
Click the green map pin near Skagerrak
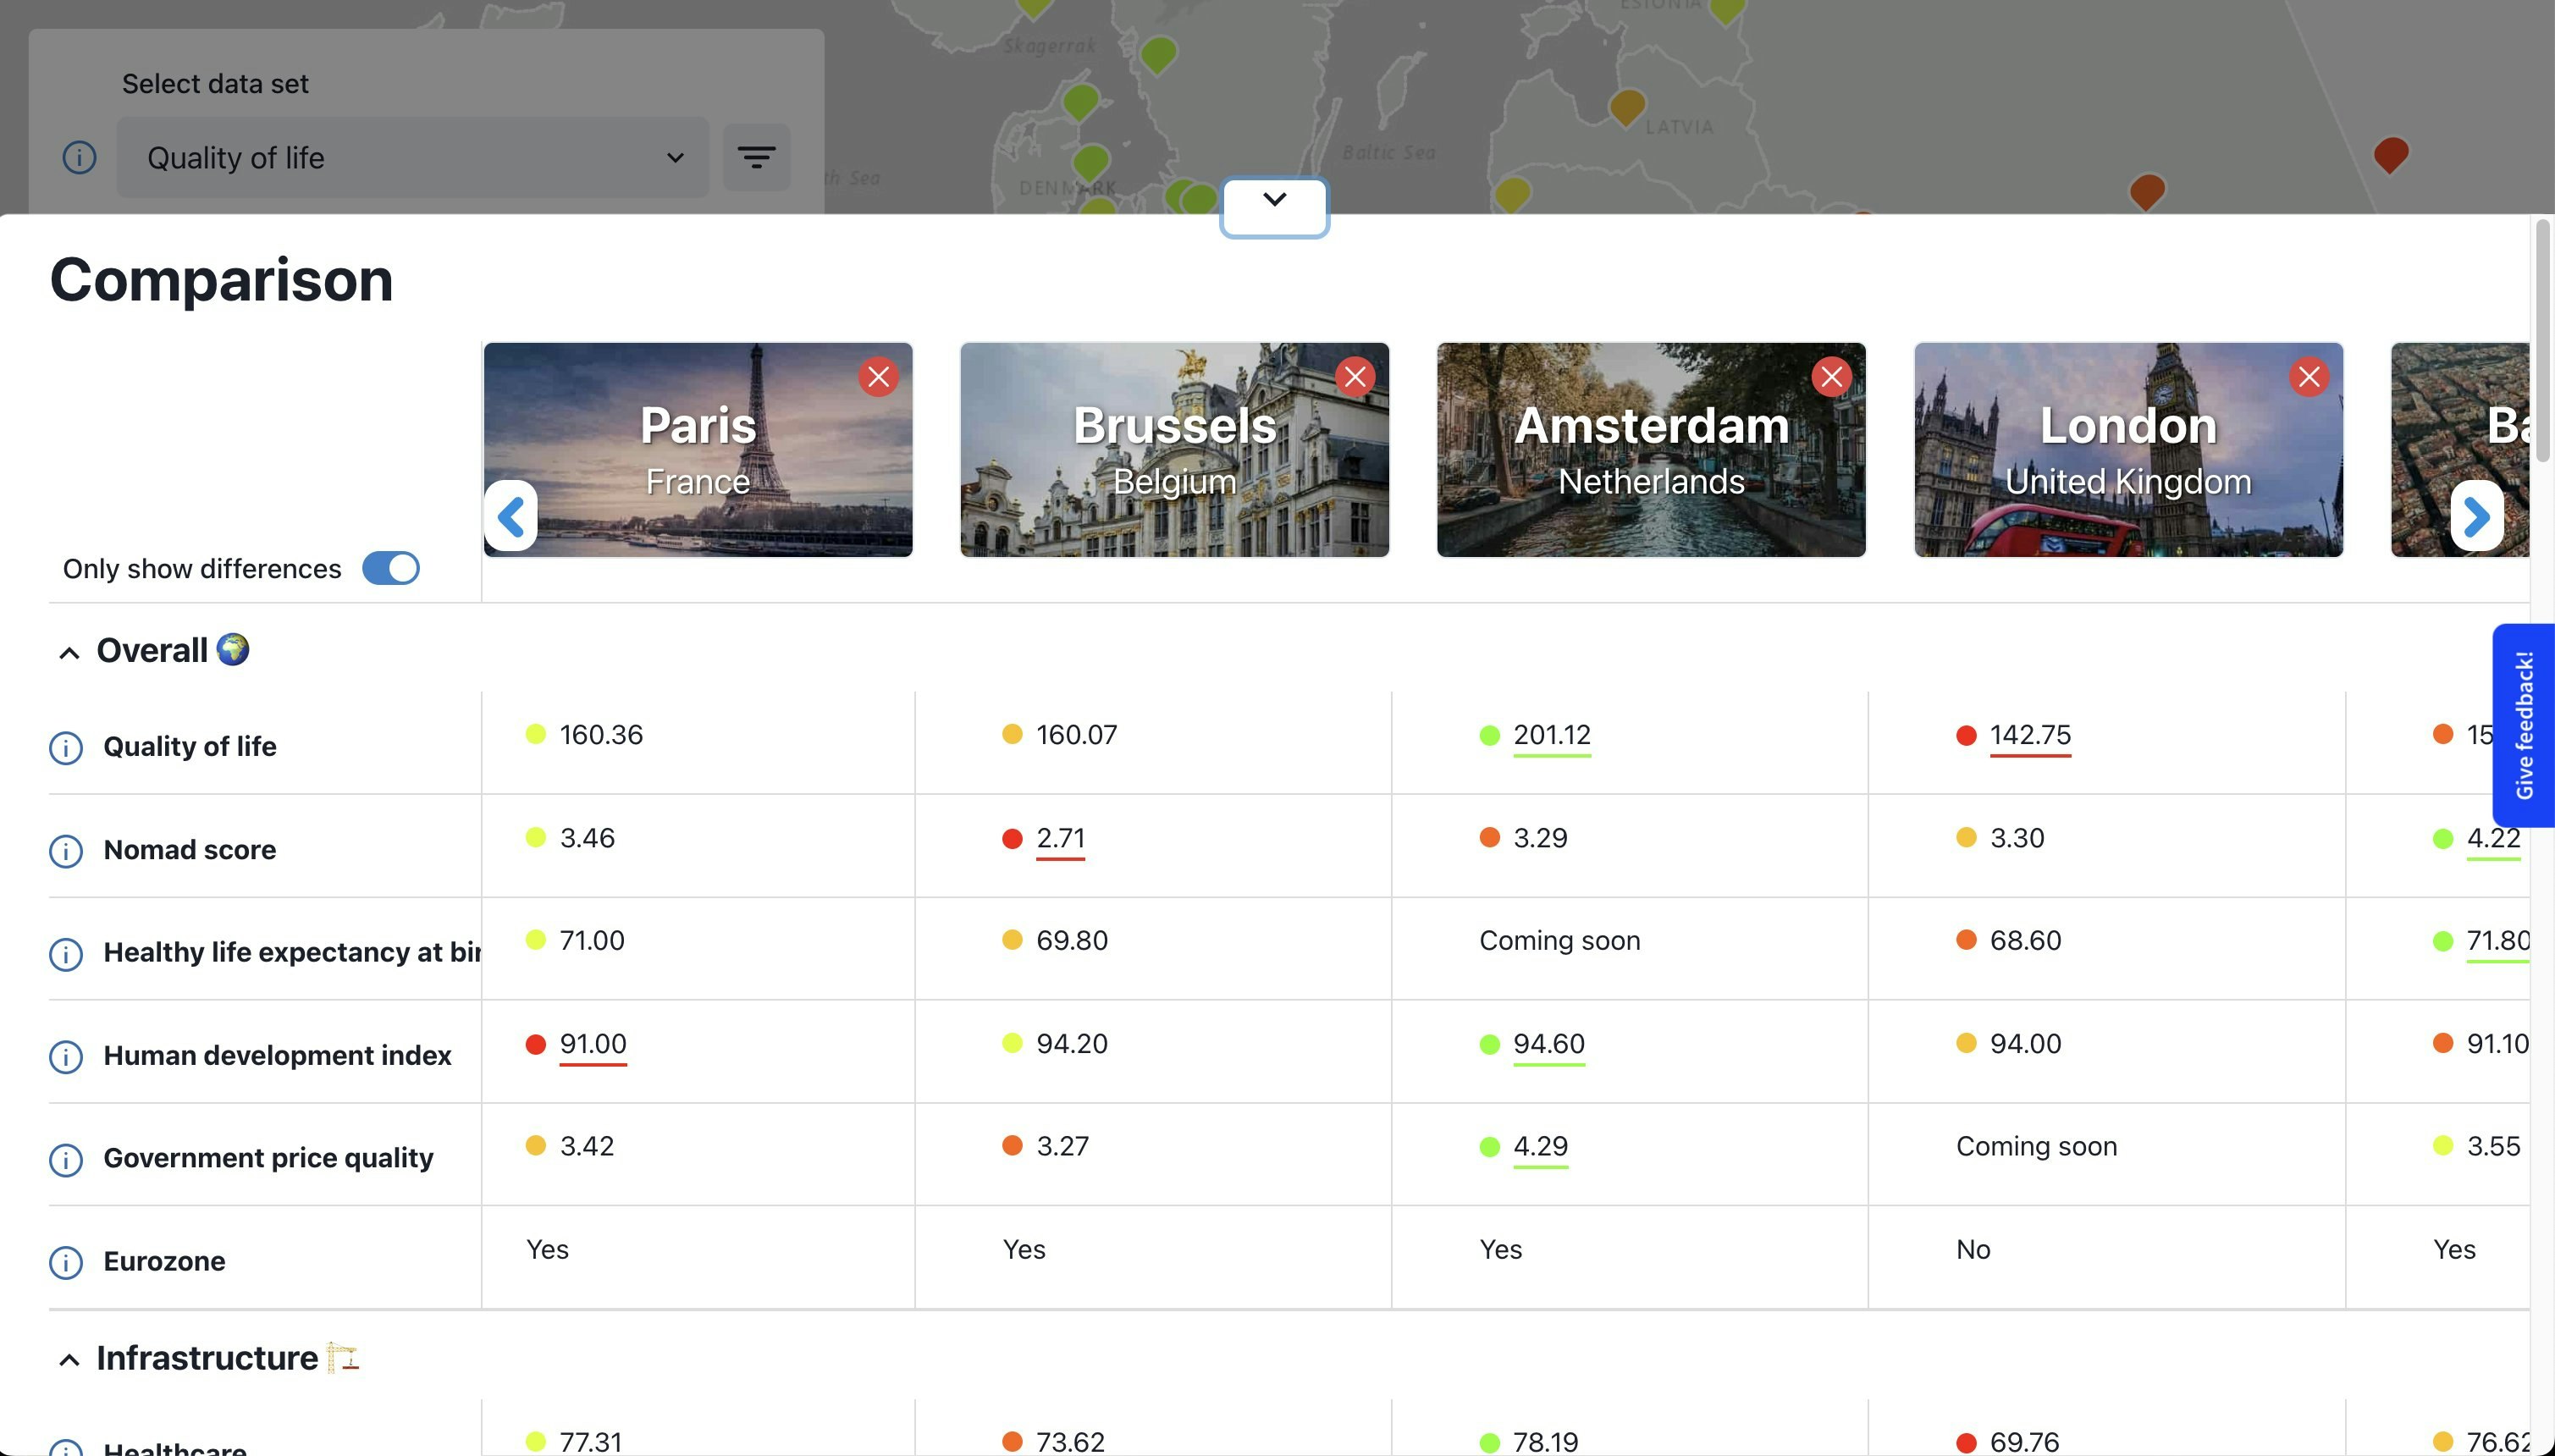[1158, 53]
